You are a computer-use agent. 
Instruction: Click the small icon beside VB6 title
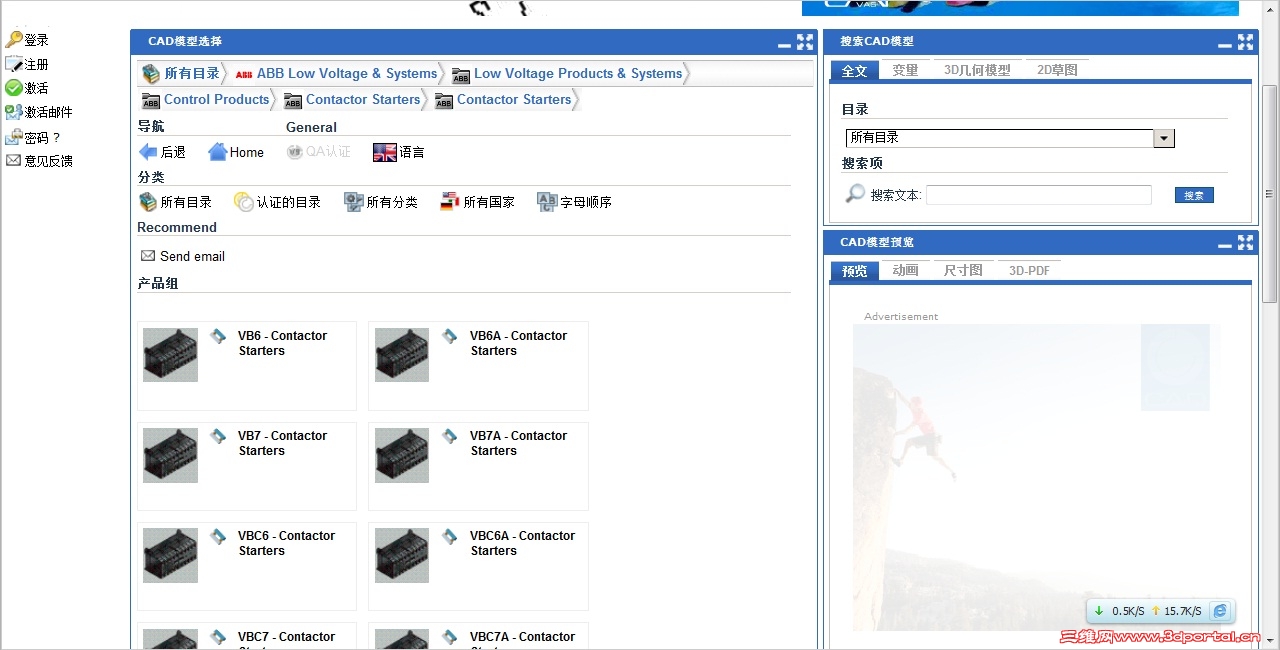point(218,336)
